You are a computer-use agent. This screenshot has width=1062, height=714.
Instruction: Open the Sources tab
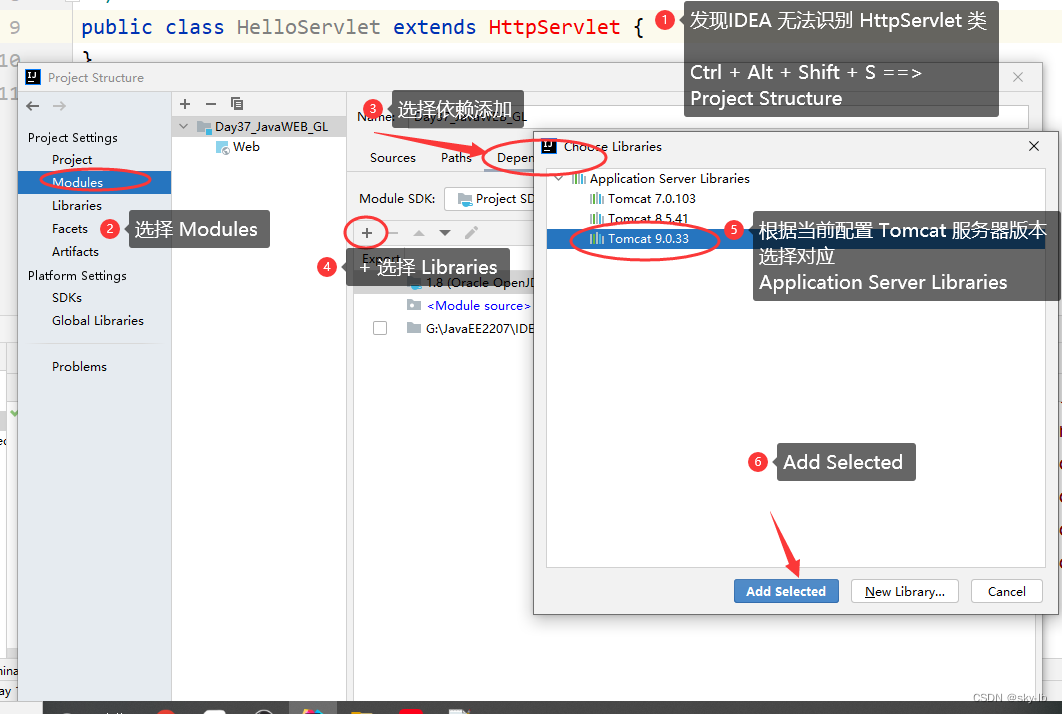click(392, 158)
